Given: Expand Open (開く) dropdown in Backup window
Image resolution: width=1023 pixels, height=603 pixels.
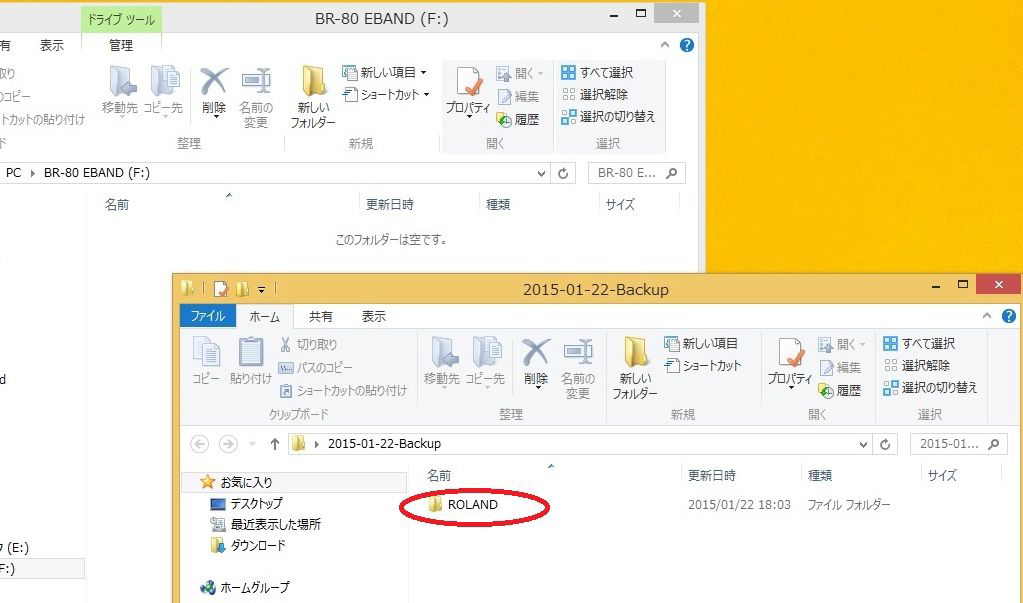Looking at the screenshot, I should click(862, 344).
